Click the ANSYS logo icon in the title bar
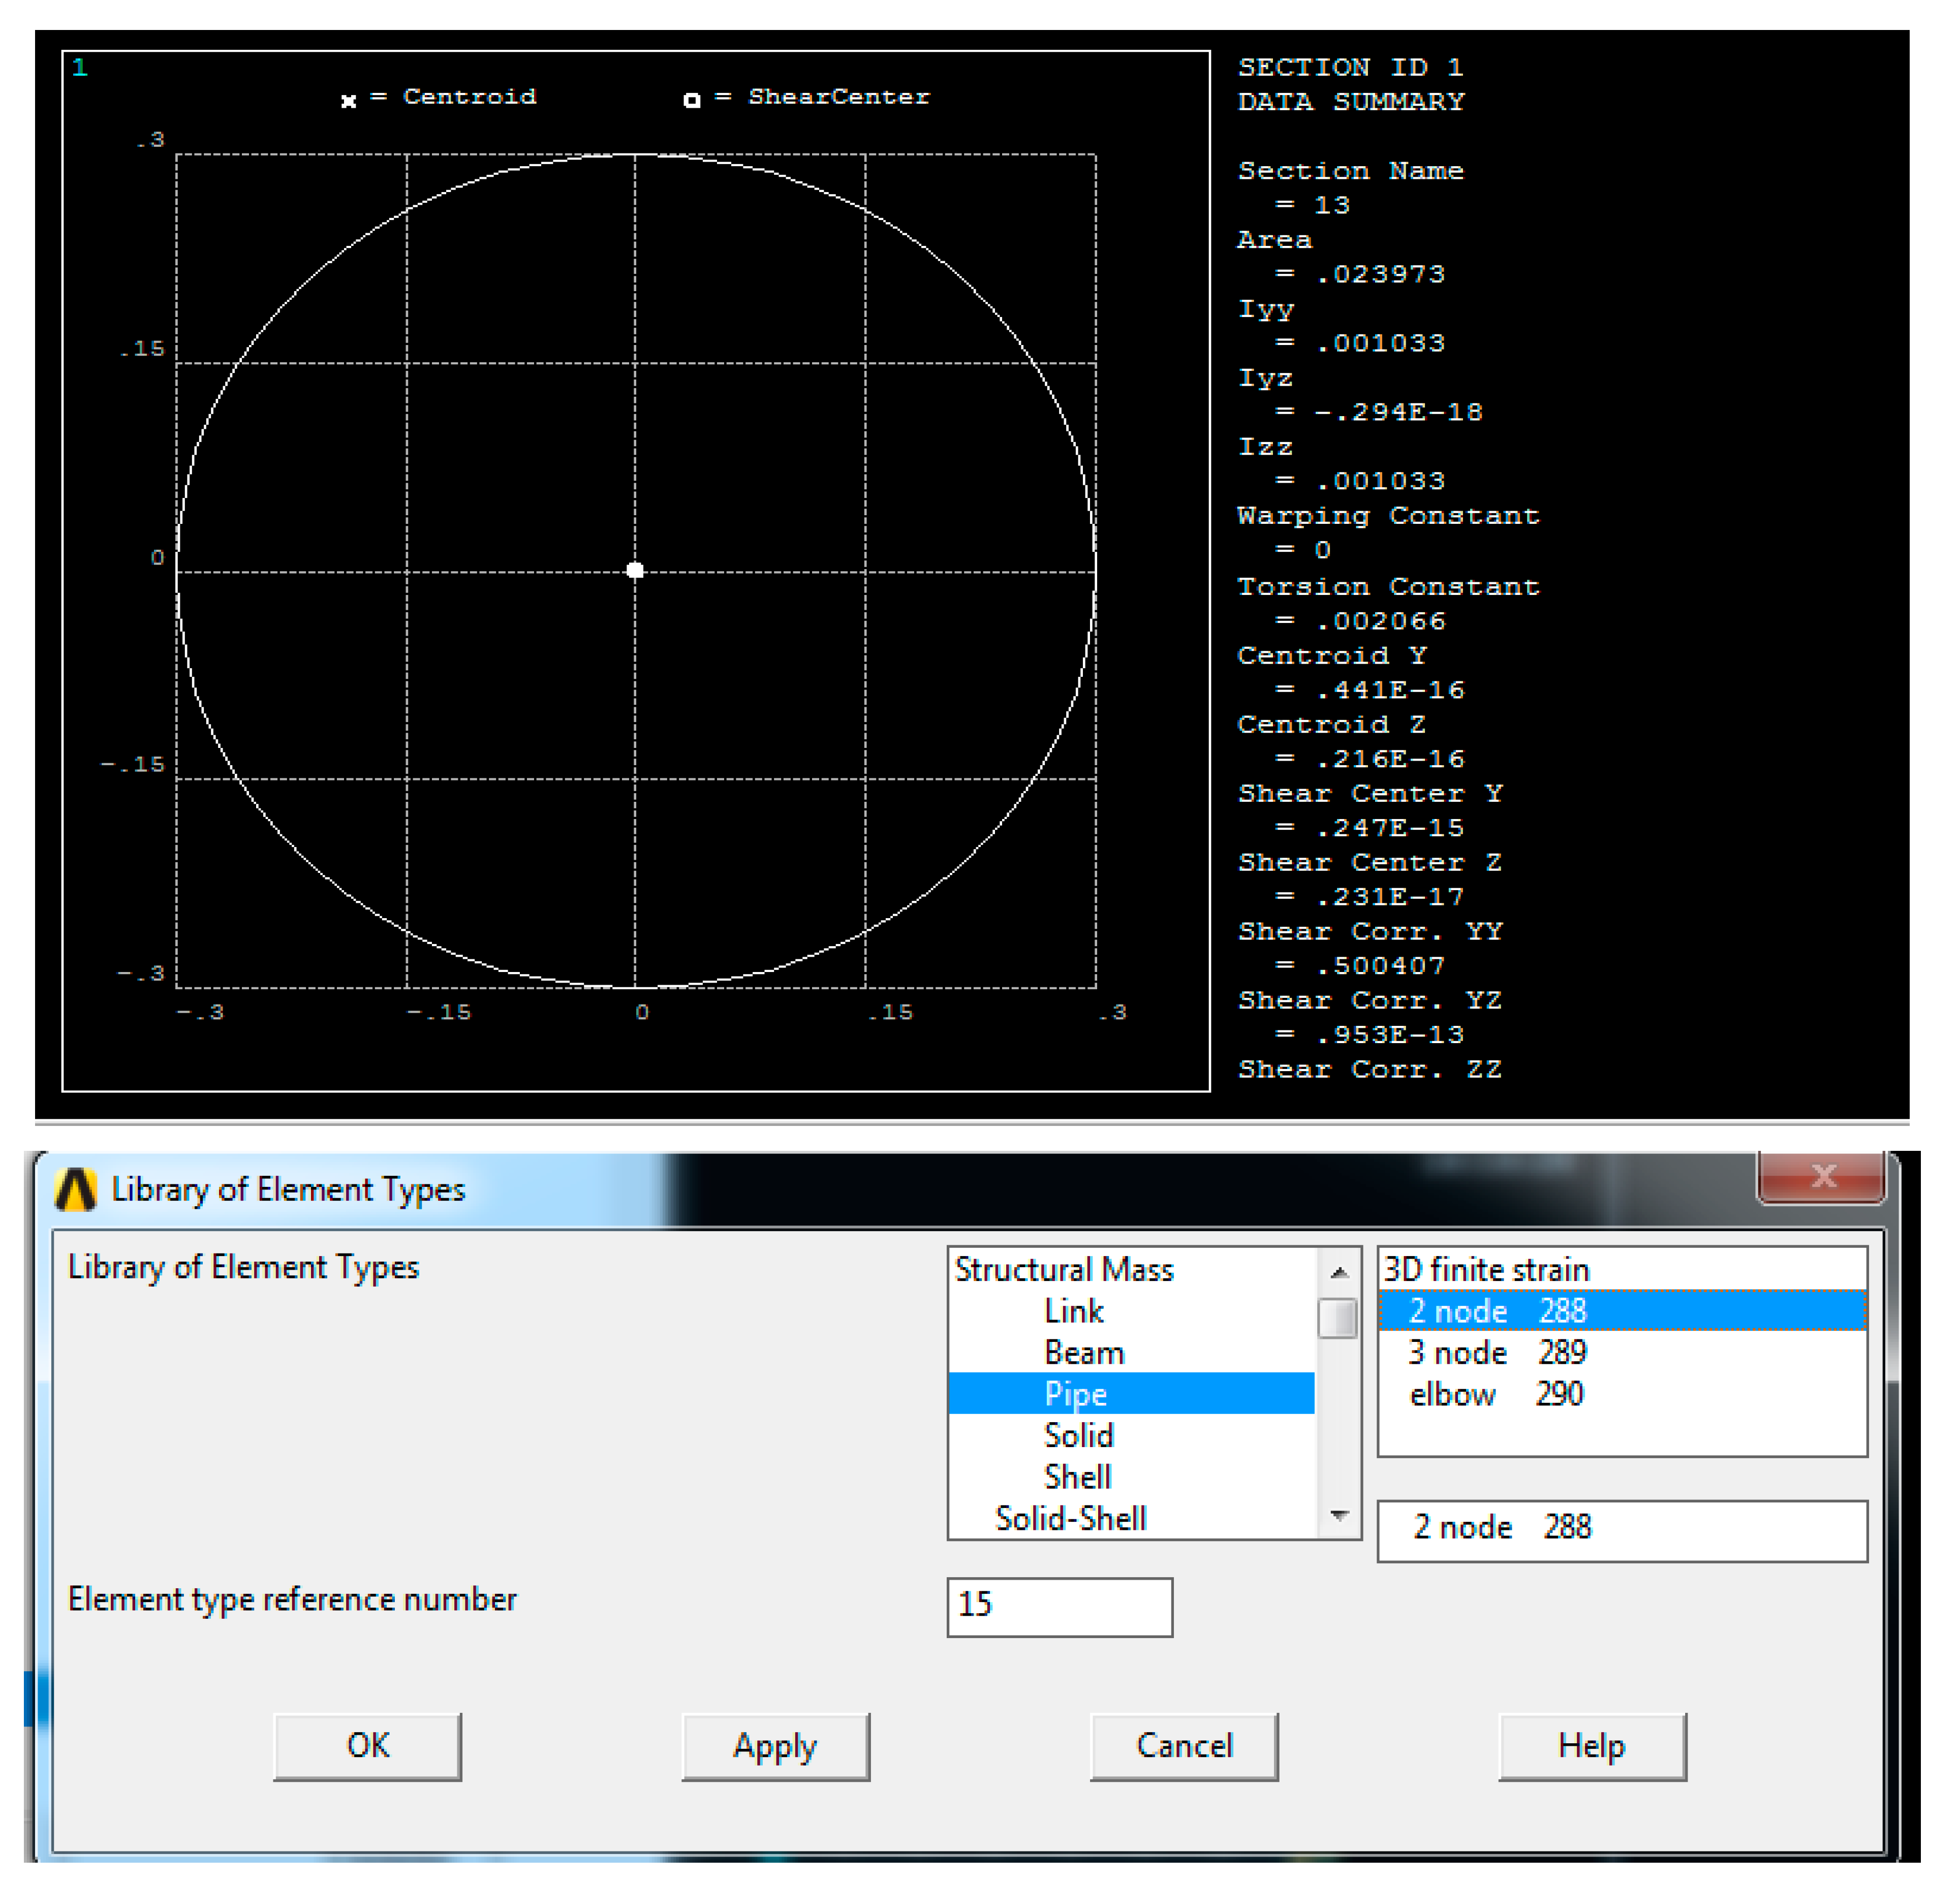The width and height of the screenshot is (1960, 1882). click(x=75, y=1190)
